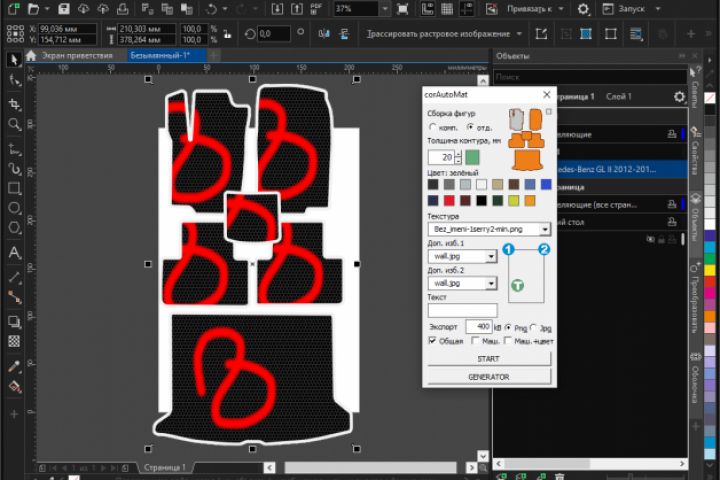
Task: Click the Текст input field
Action: pos(462,311)
